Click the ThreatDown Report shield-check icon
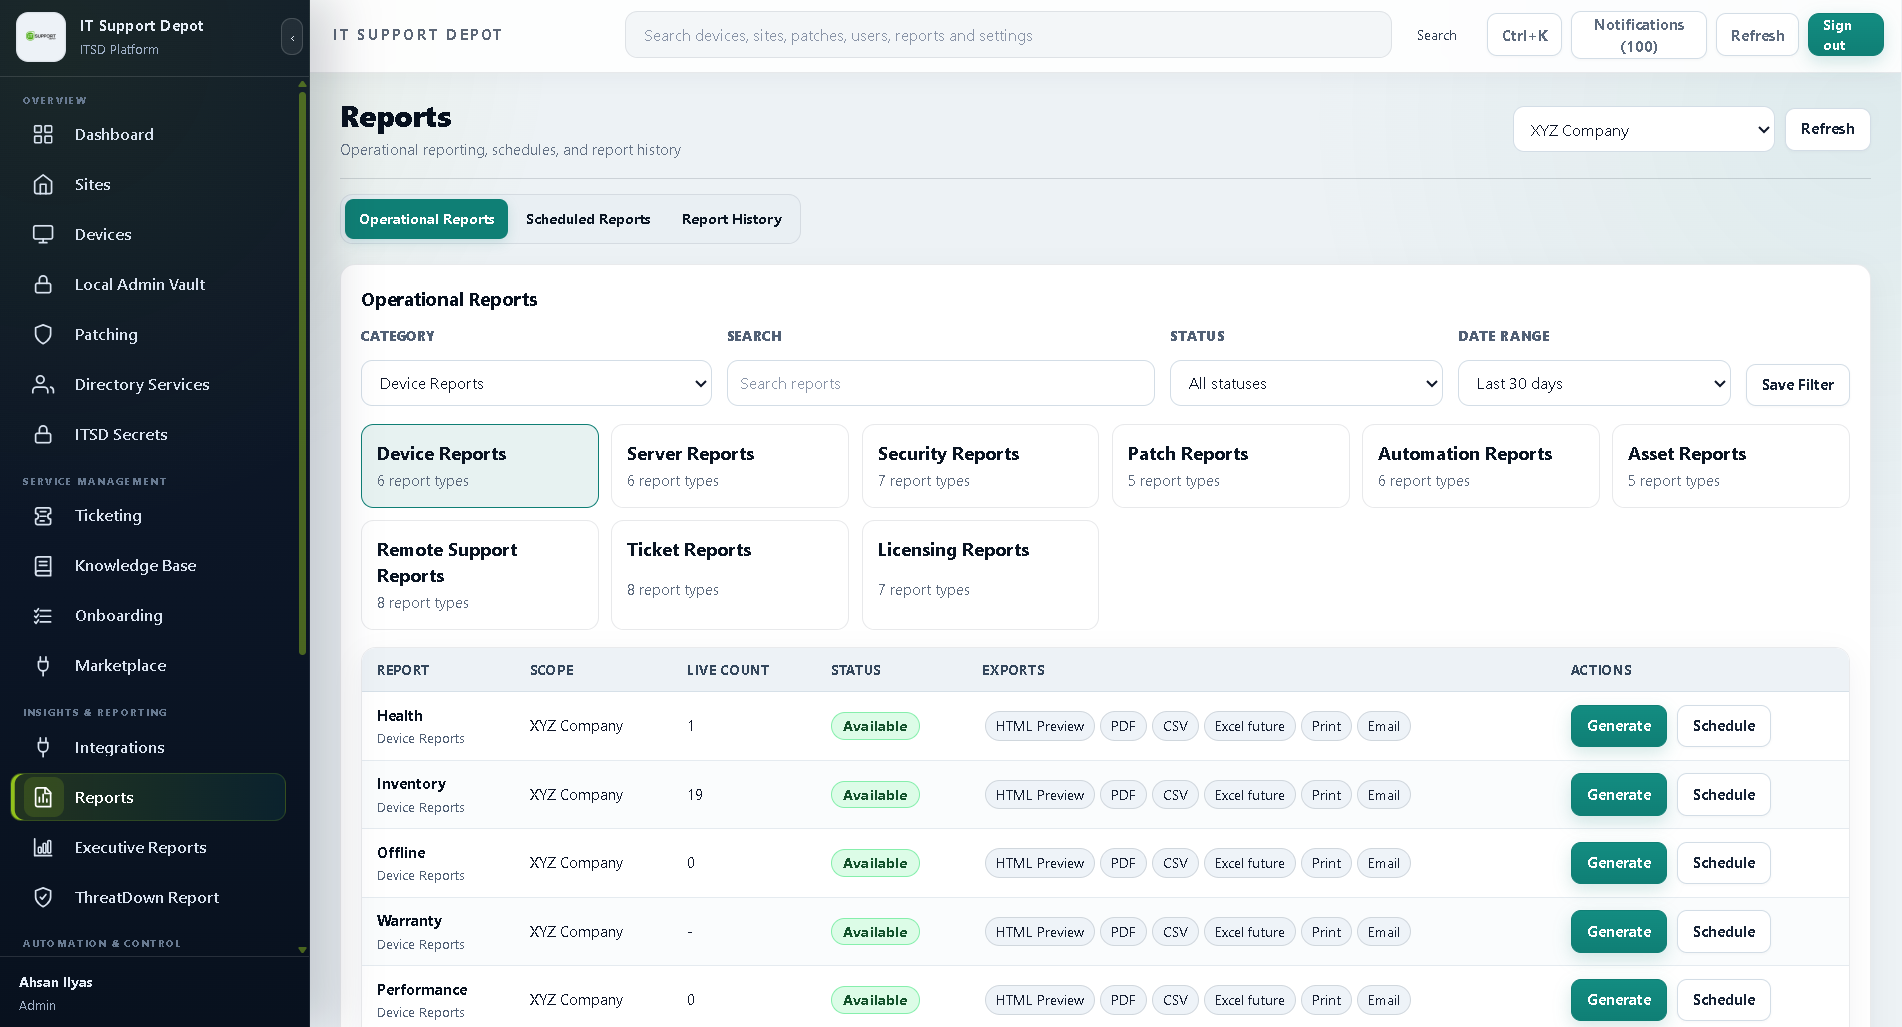This screenshot has width=1902, height=1027. pyautogui.click(x=43, y=897)
